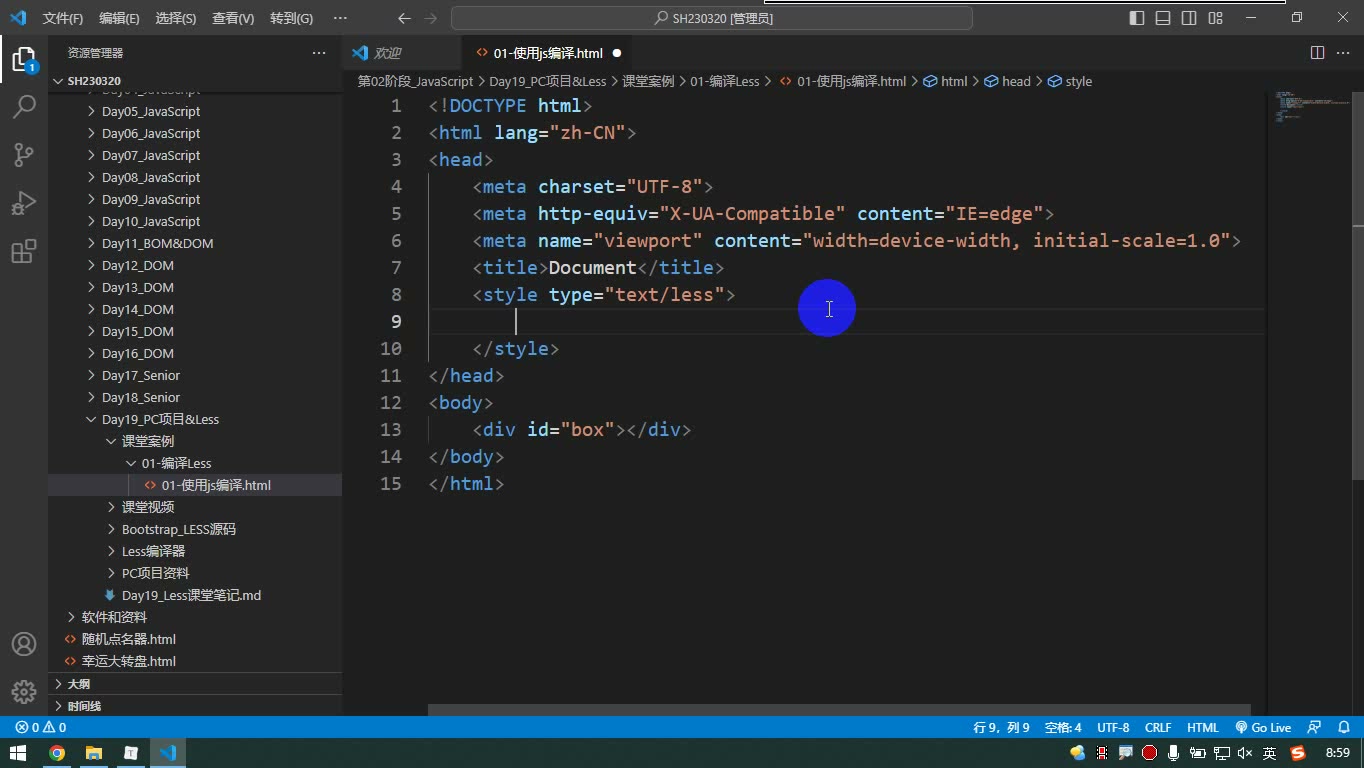
Task: Switch to the 欢迎 tab
Action: point(387,53)
